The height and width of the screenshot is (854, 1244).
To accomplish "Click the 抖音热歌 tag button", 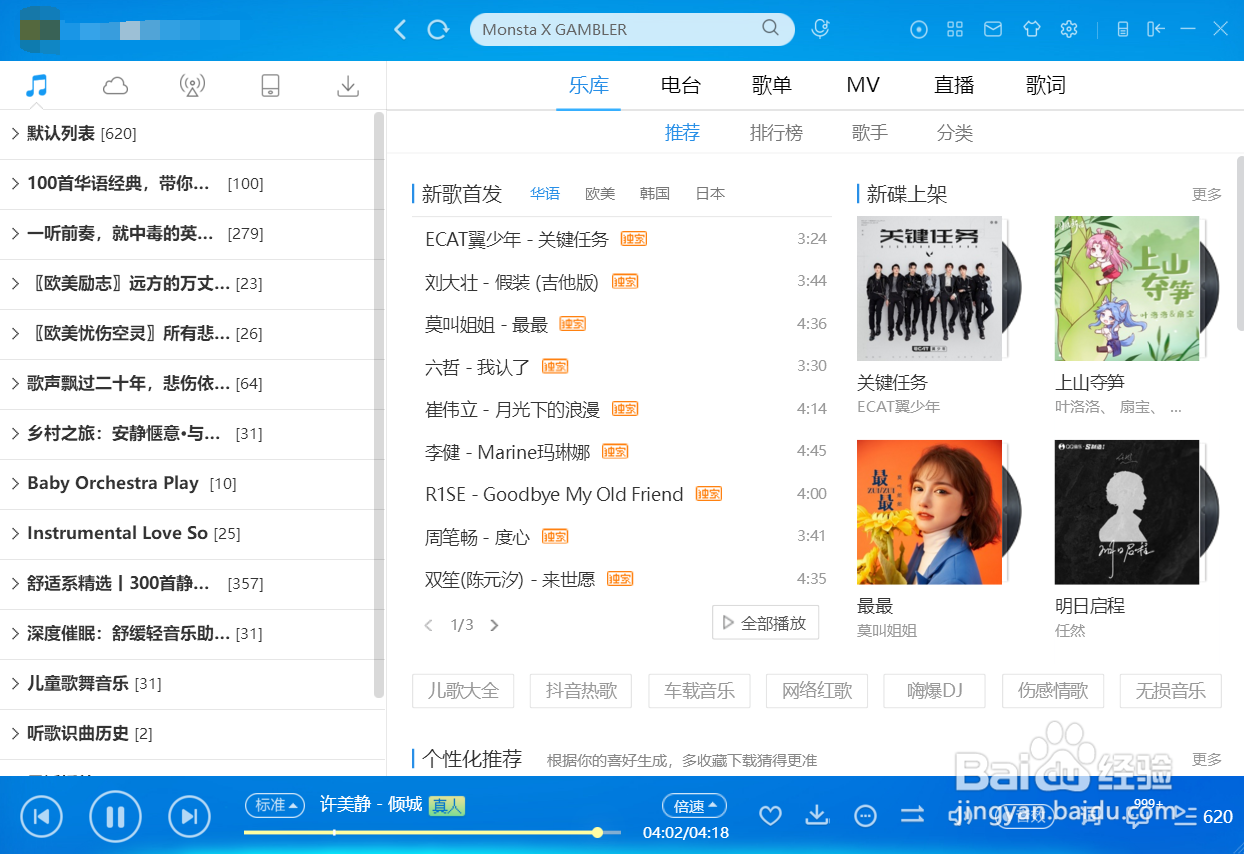I will [581, 690].
